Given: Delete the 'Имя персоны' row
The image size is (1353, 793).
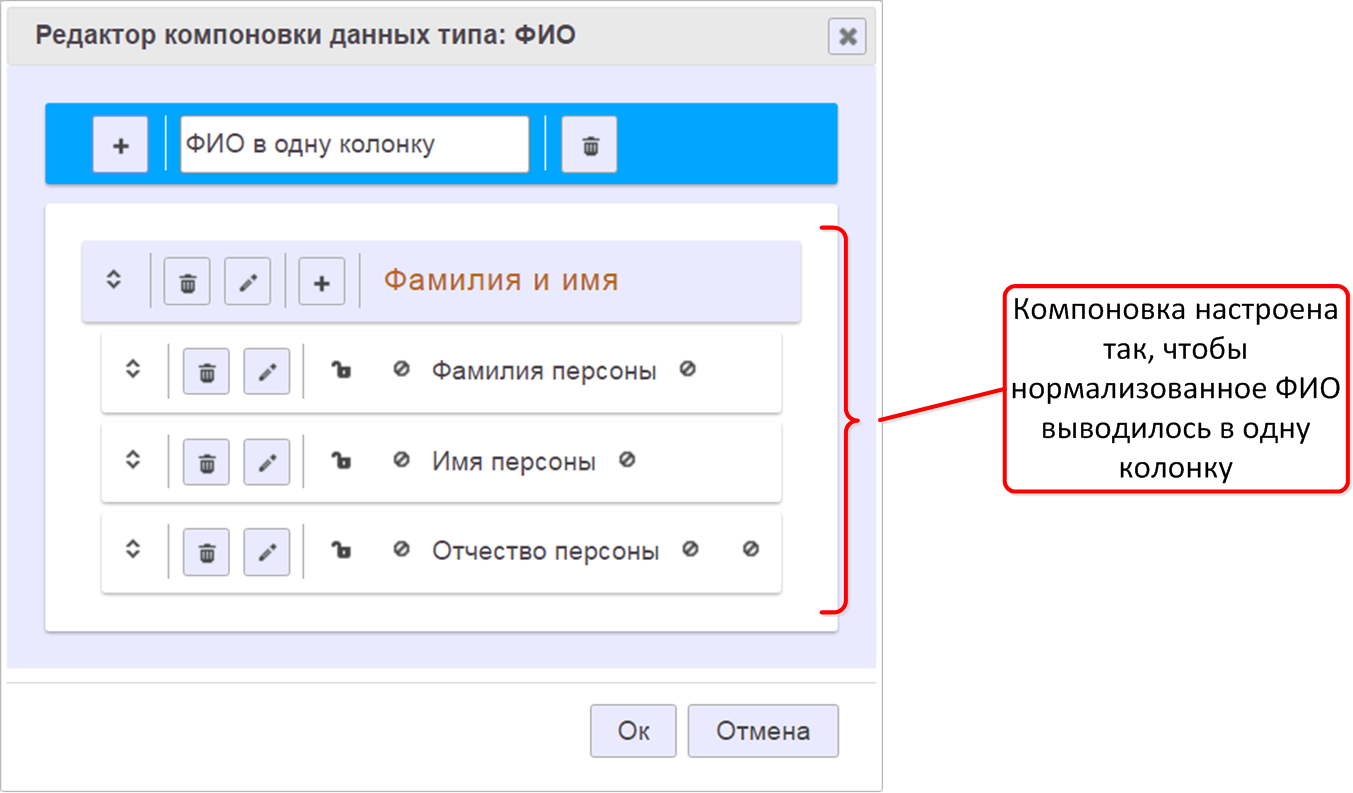Looking at the screenshot, I should tap(206, 463).
